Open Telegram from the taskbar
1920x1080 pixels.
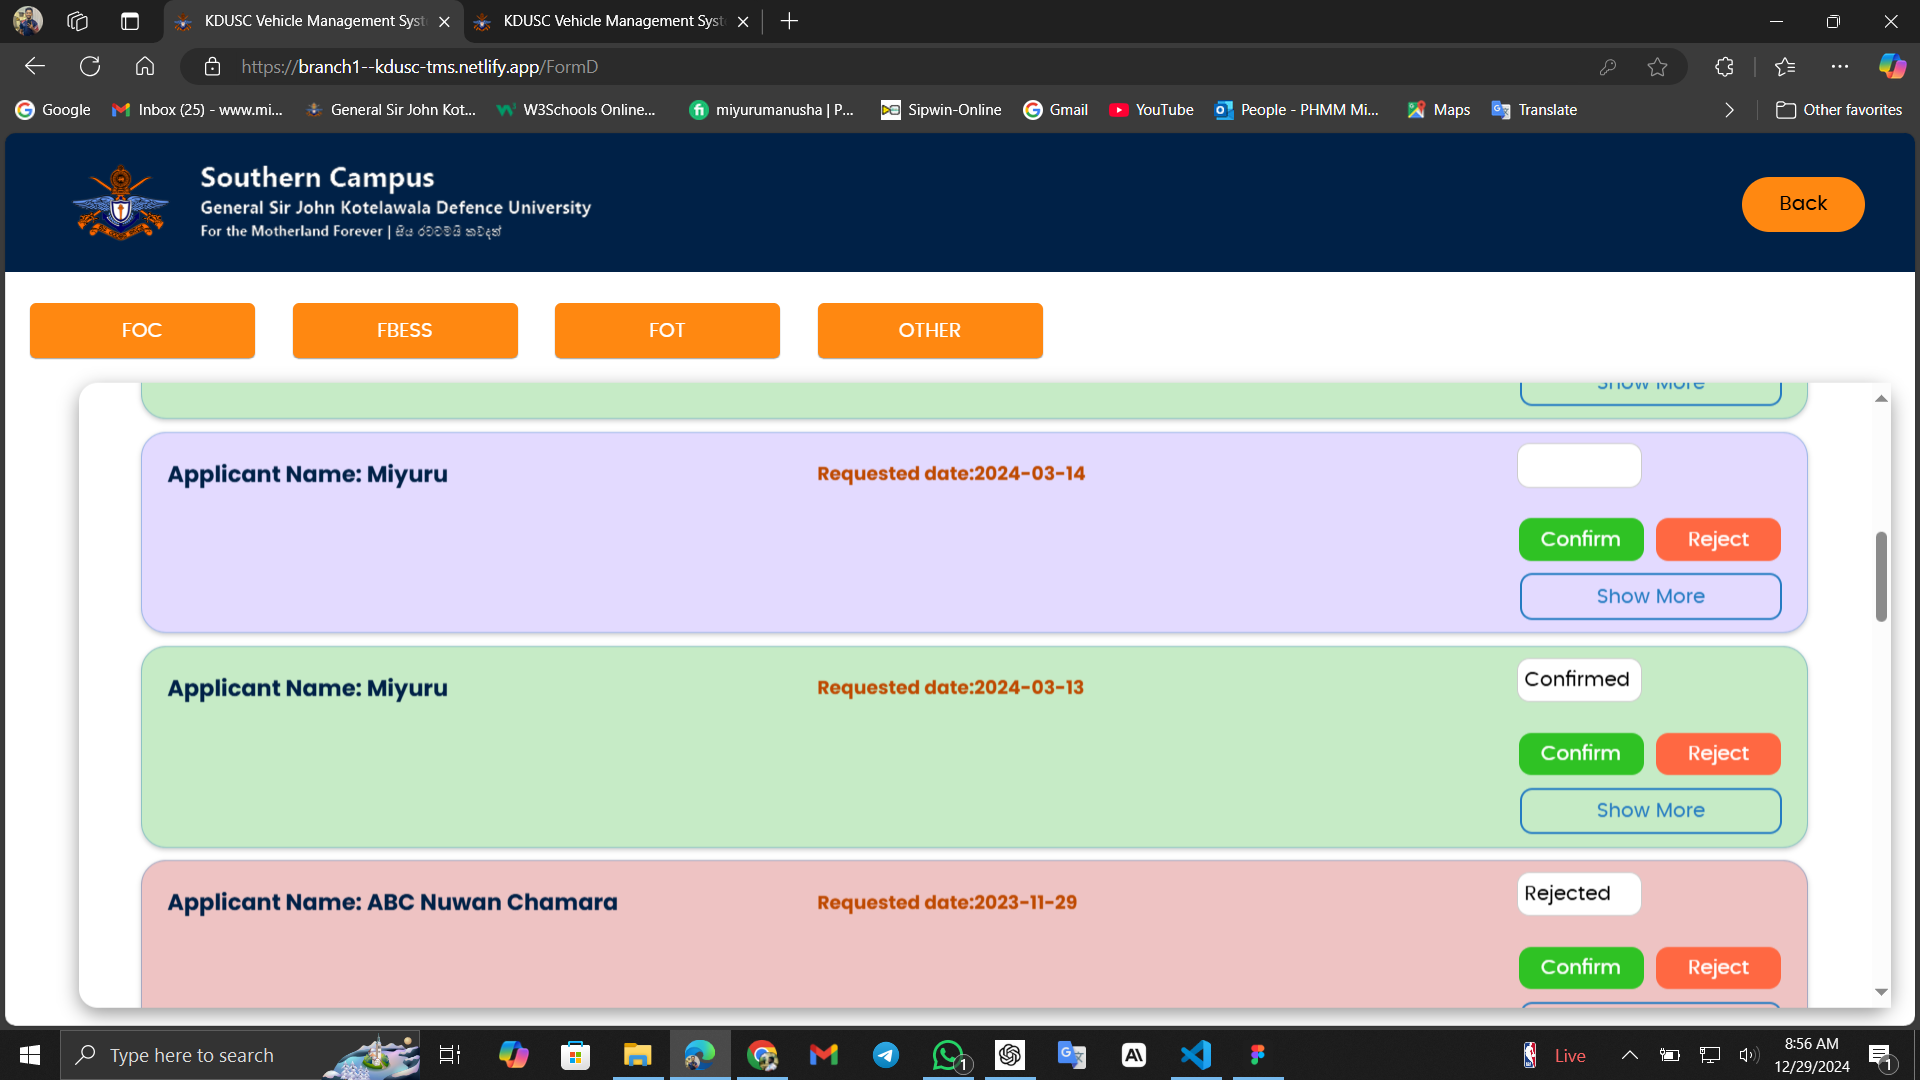886,1055
